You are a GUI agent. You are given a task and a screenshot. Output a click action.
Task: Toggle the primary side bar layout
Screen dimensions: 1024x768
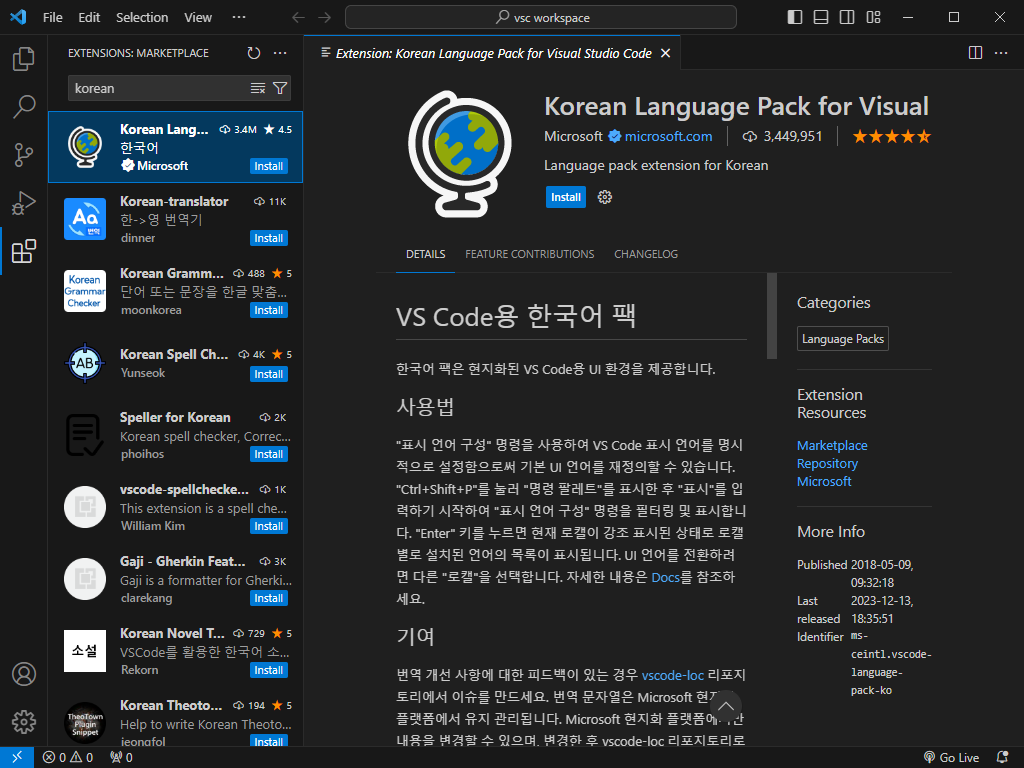(795, 17)
